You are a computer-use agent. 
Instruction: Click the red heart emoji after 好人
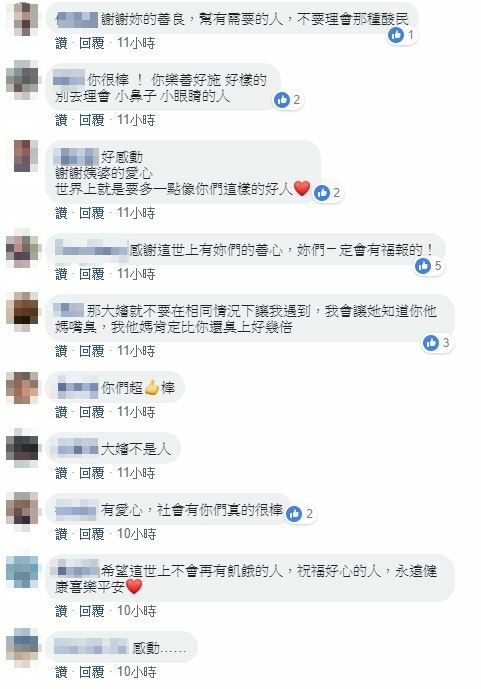[302, 189]
